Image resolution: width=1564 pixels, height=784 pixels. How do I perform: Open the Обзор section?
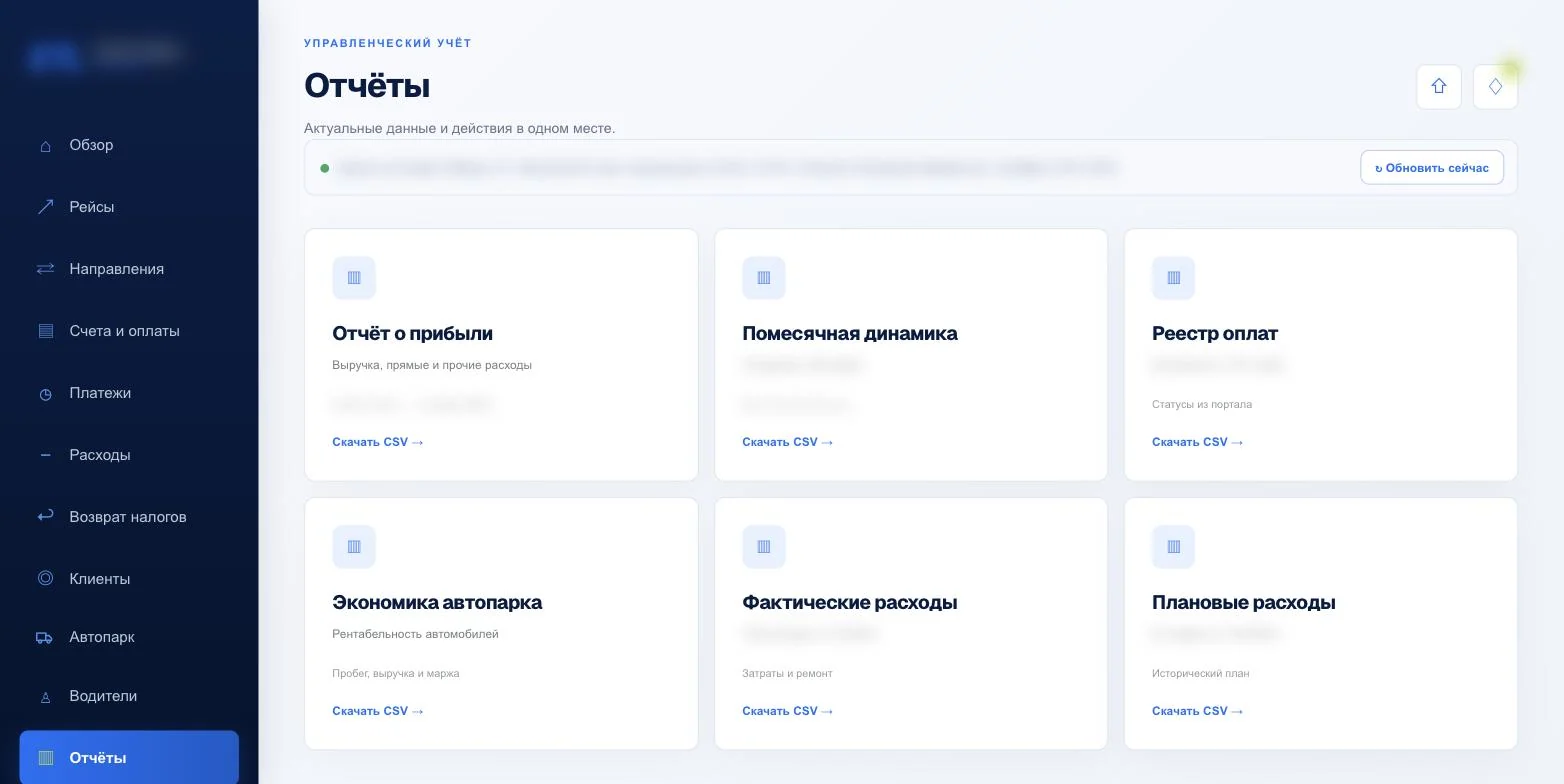coord(129,145)
